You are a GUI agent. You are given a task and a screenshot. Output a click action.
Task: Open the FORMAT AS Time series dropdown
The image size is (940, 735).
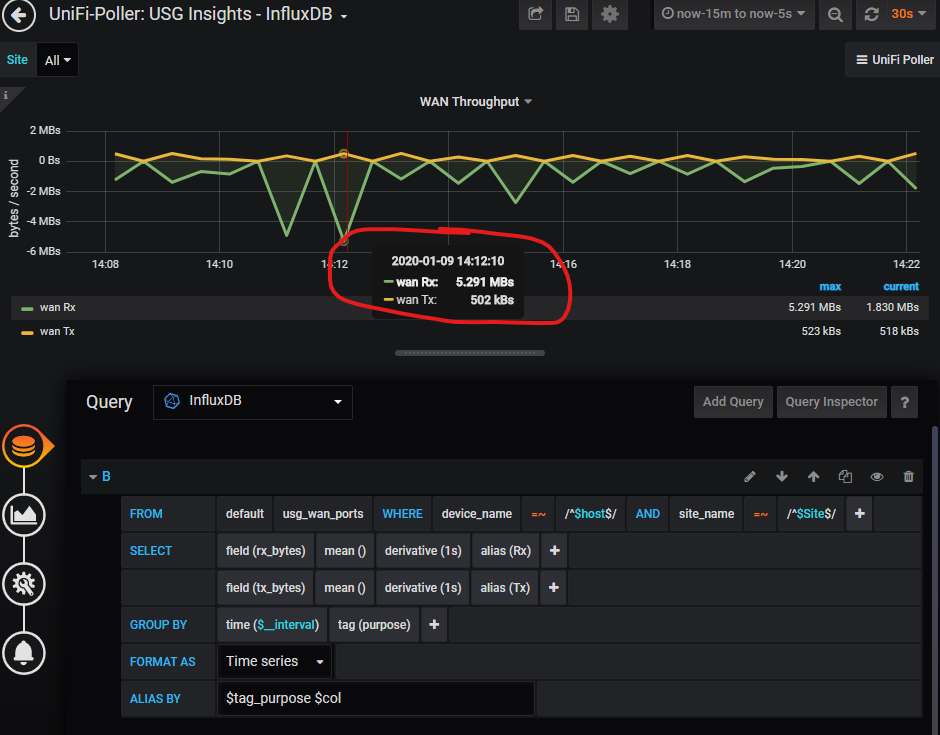tap(274, 661)
